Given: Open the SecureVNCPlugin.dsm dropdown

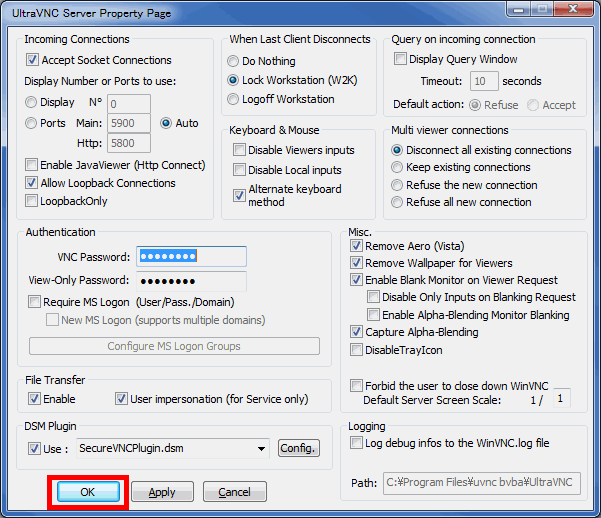Looking at the screenshot, I should pos(173,448).
